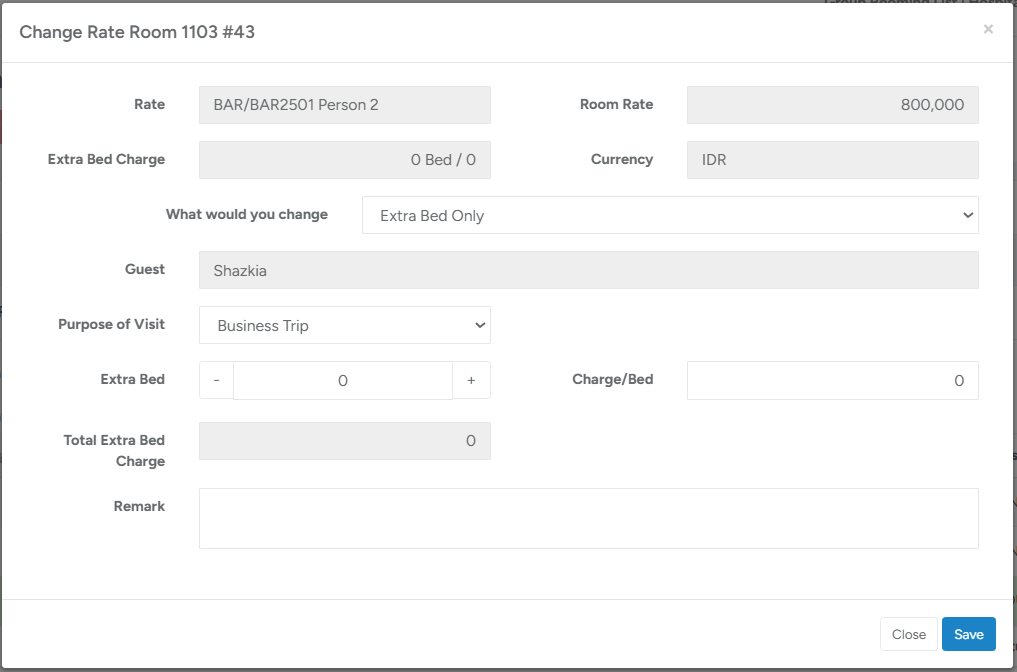Screen dimensions: 1017x672
Task: Click the plus button to add extra bed
Action: click(x=471, y=381)
